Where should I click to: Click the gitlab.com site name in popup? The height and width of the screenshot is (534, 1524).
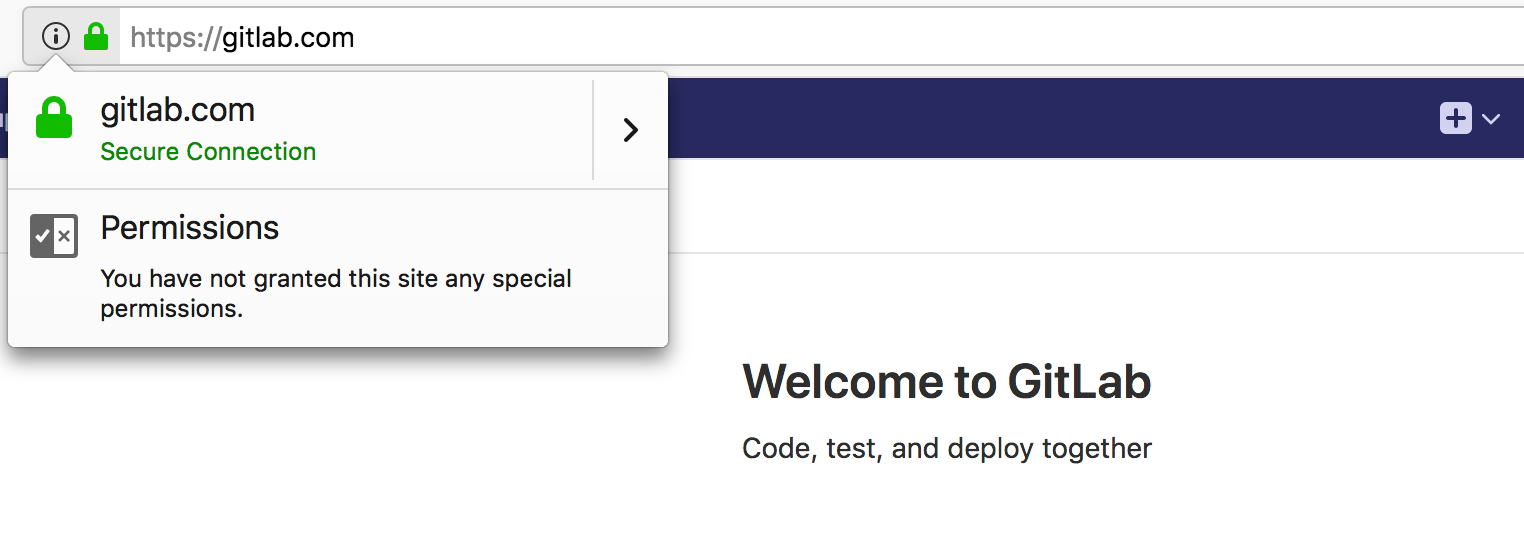point(178,109)
